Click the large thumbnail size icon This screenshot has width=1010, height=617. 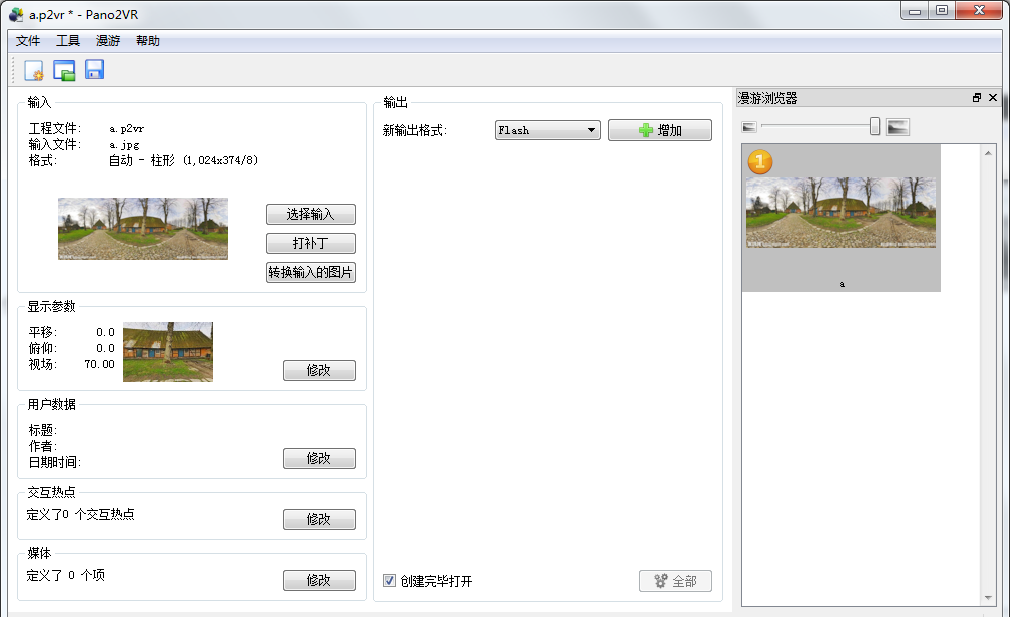coord(898,127)
